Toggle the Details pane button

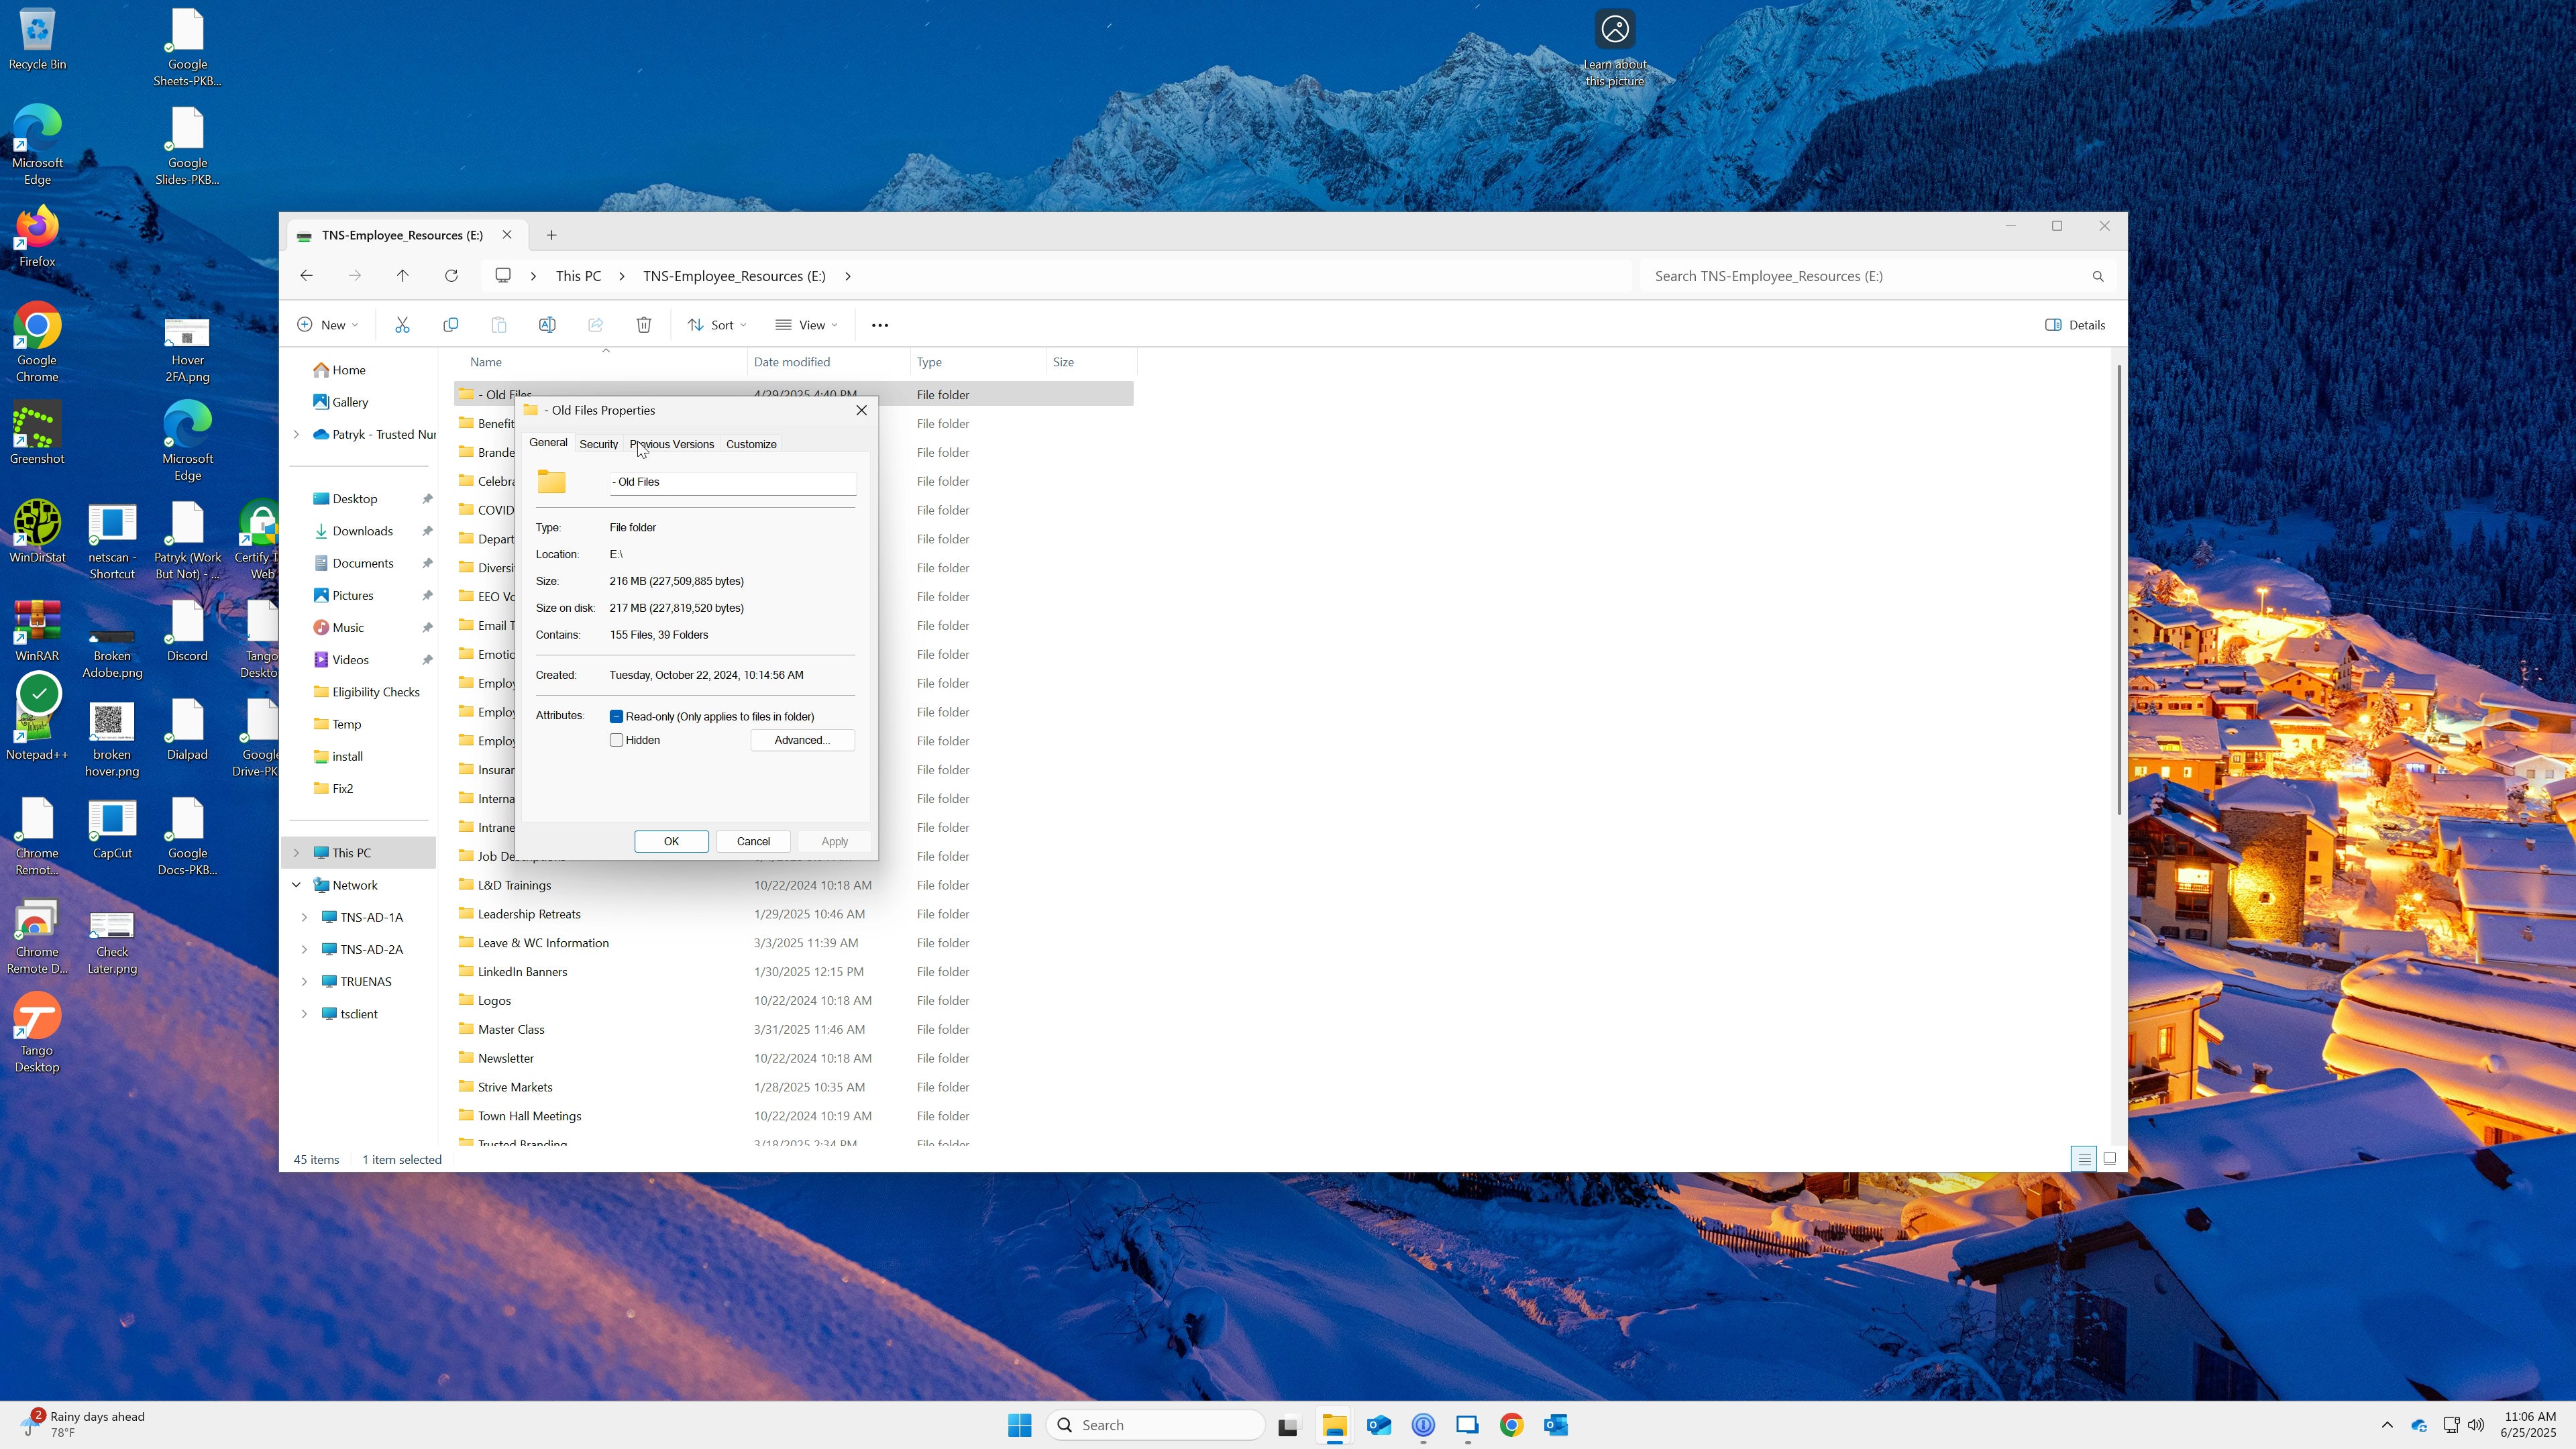tap(2076, 325)
